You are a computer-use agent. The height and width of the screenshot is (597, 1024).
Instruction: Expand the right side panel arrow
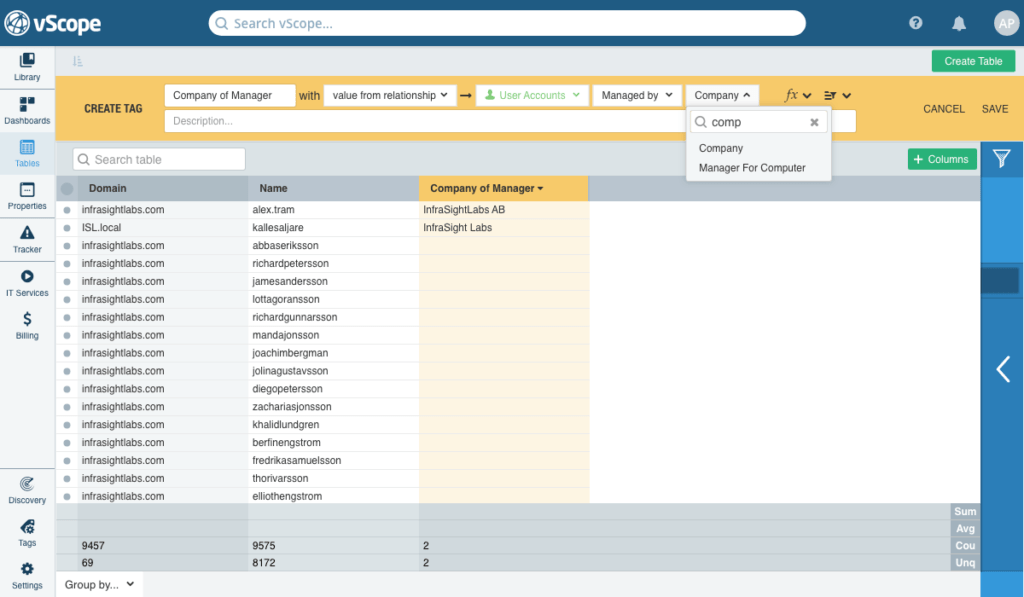tap(1003, 369)
